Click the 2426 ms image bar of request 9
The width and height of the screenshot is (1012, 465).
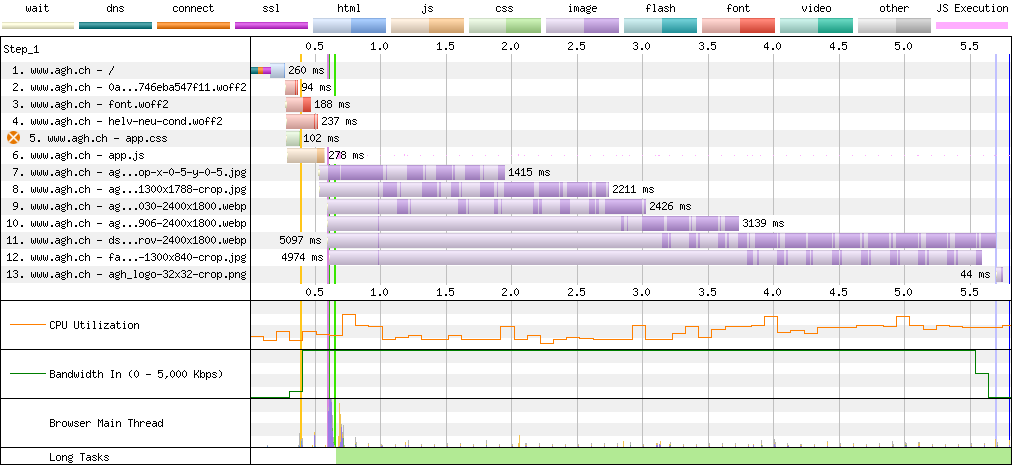pyautogui.click(x=486, y=207)
